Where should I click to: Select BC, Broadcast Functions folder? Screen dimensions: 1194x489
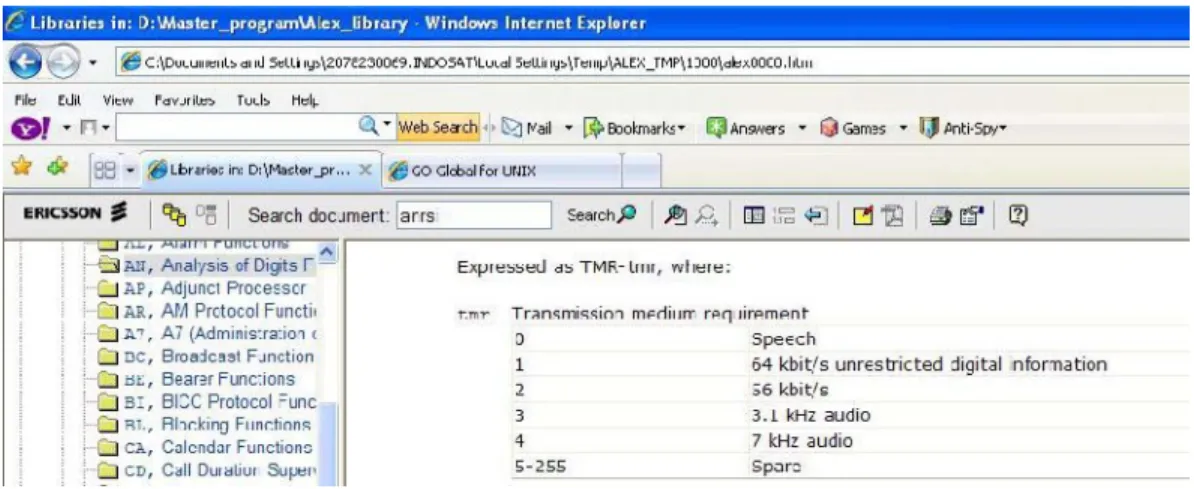coord(206,356)
